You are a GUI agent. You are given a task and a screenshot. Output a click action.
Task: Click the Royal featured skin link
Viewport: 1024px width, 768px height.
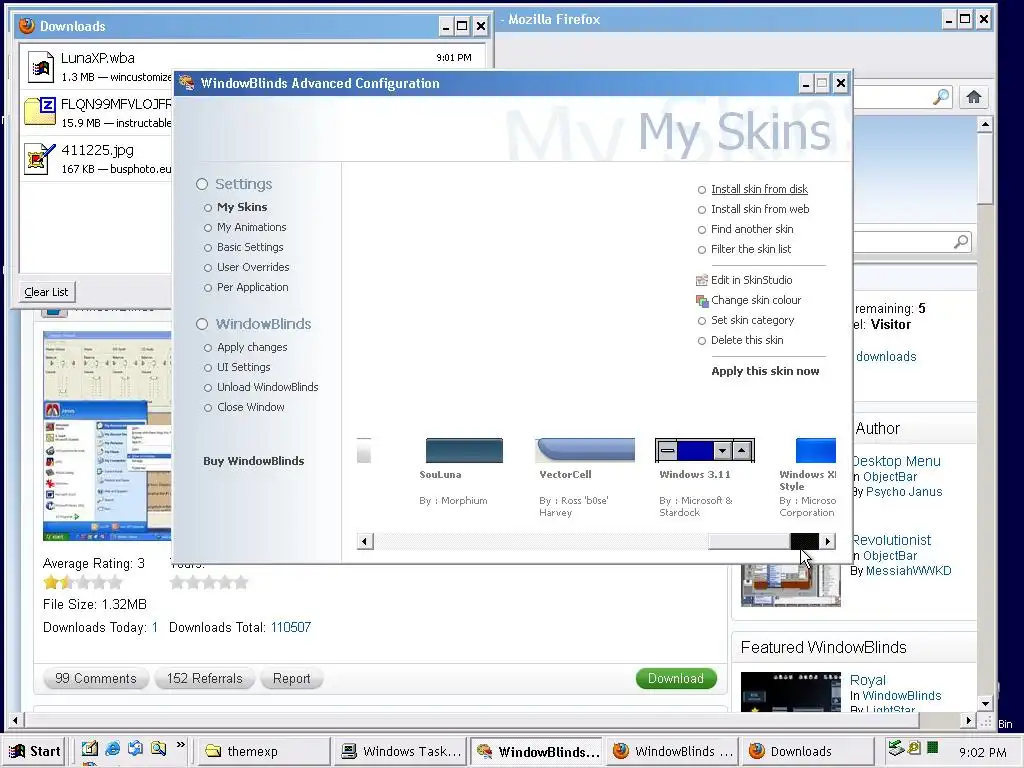(867, 680)
